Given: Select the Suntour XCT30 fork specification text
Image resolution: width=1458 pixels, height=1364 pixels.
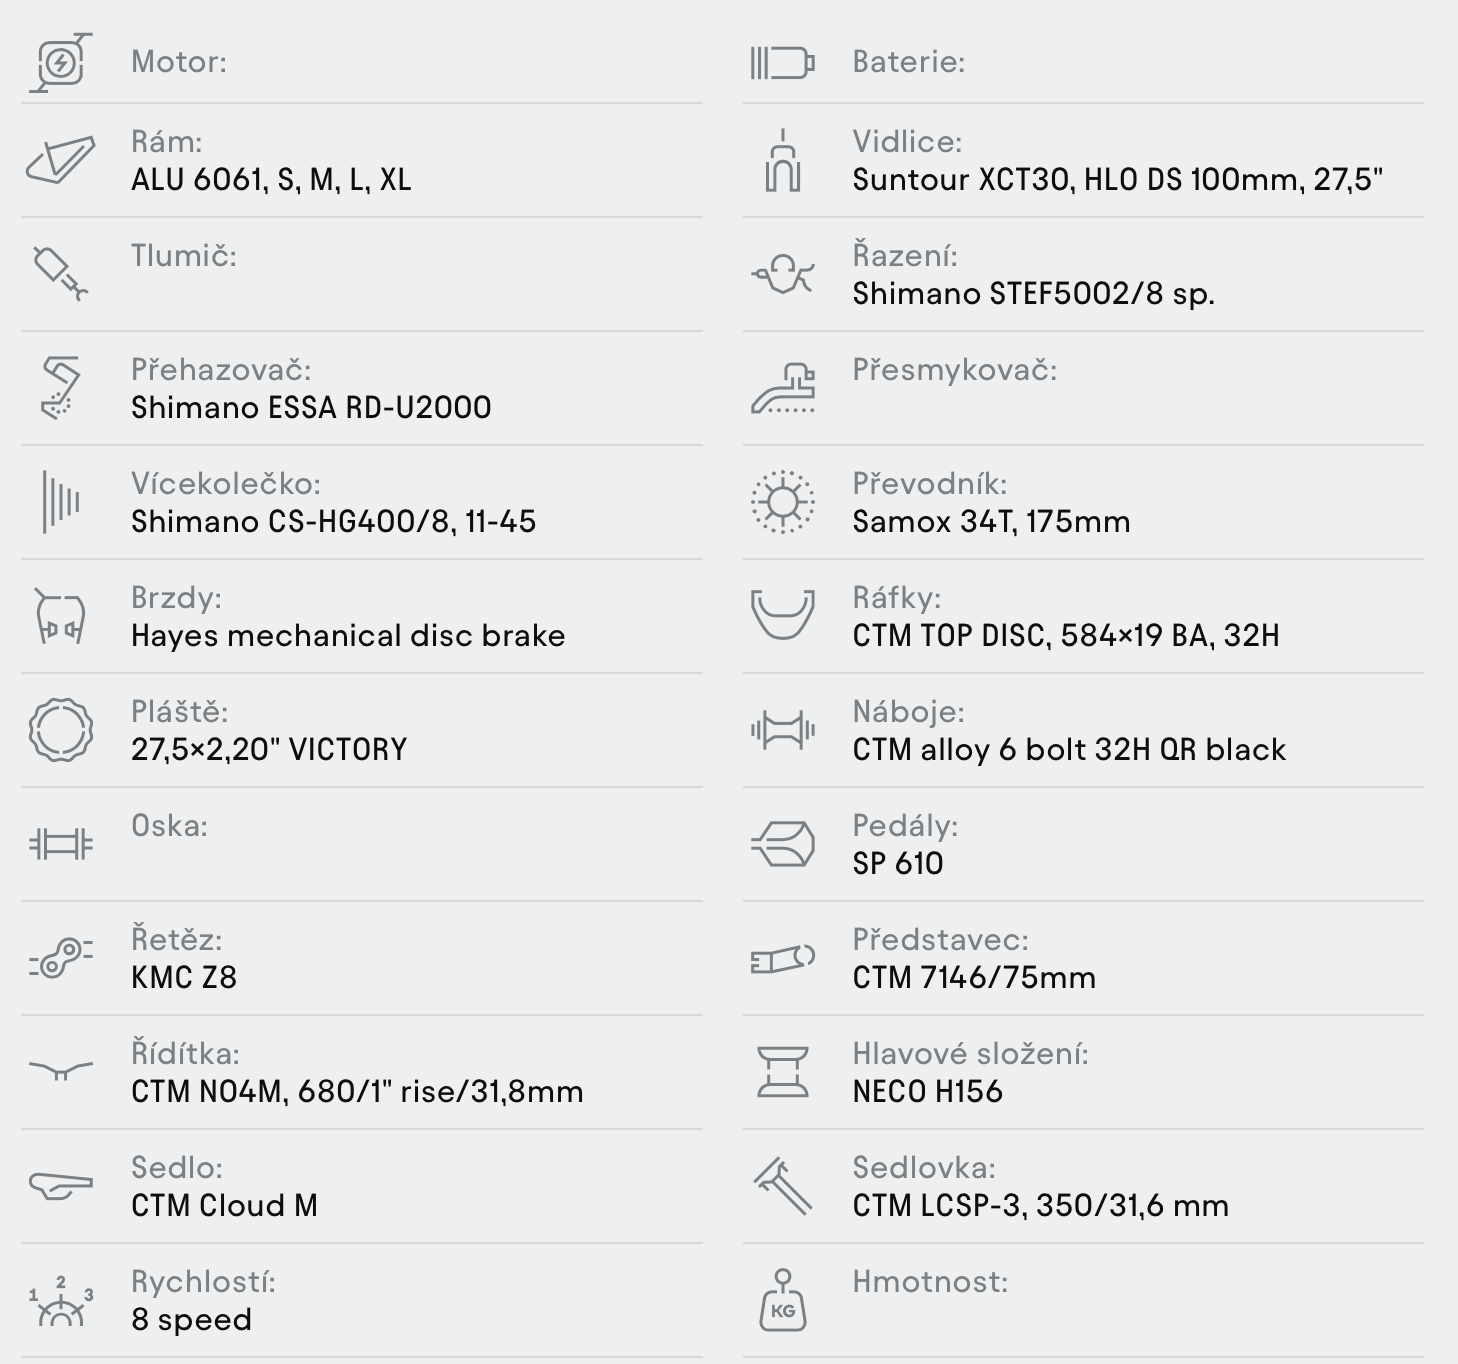Looking at the screenshot, I should click(x=1118, y=180).
